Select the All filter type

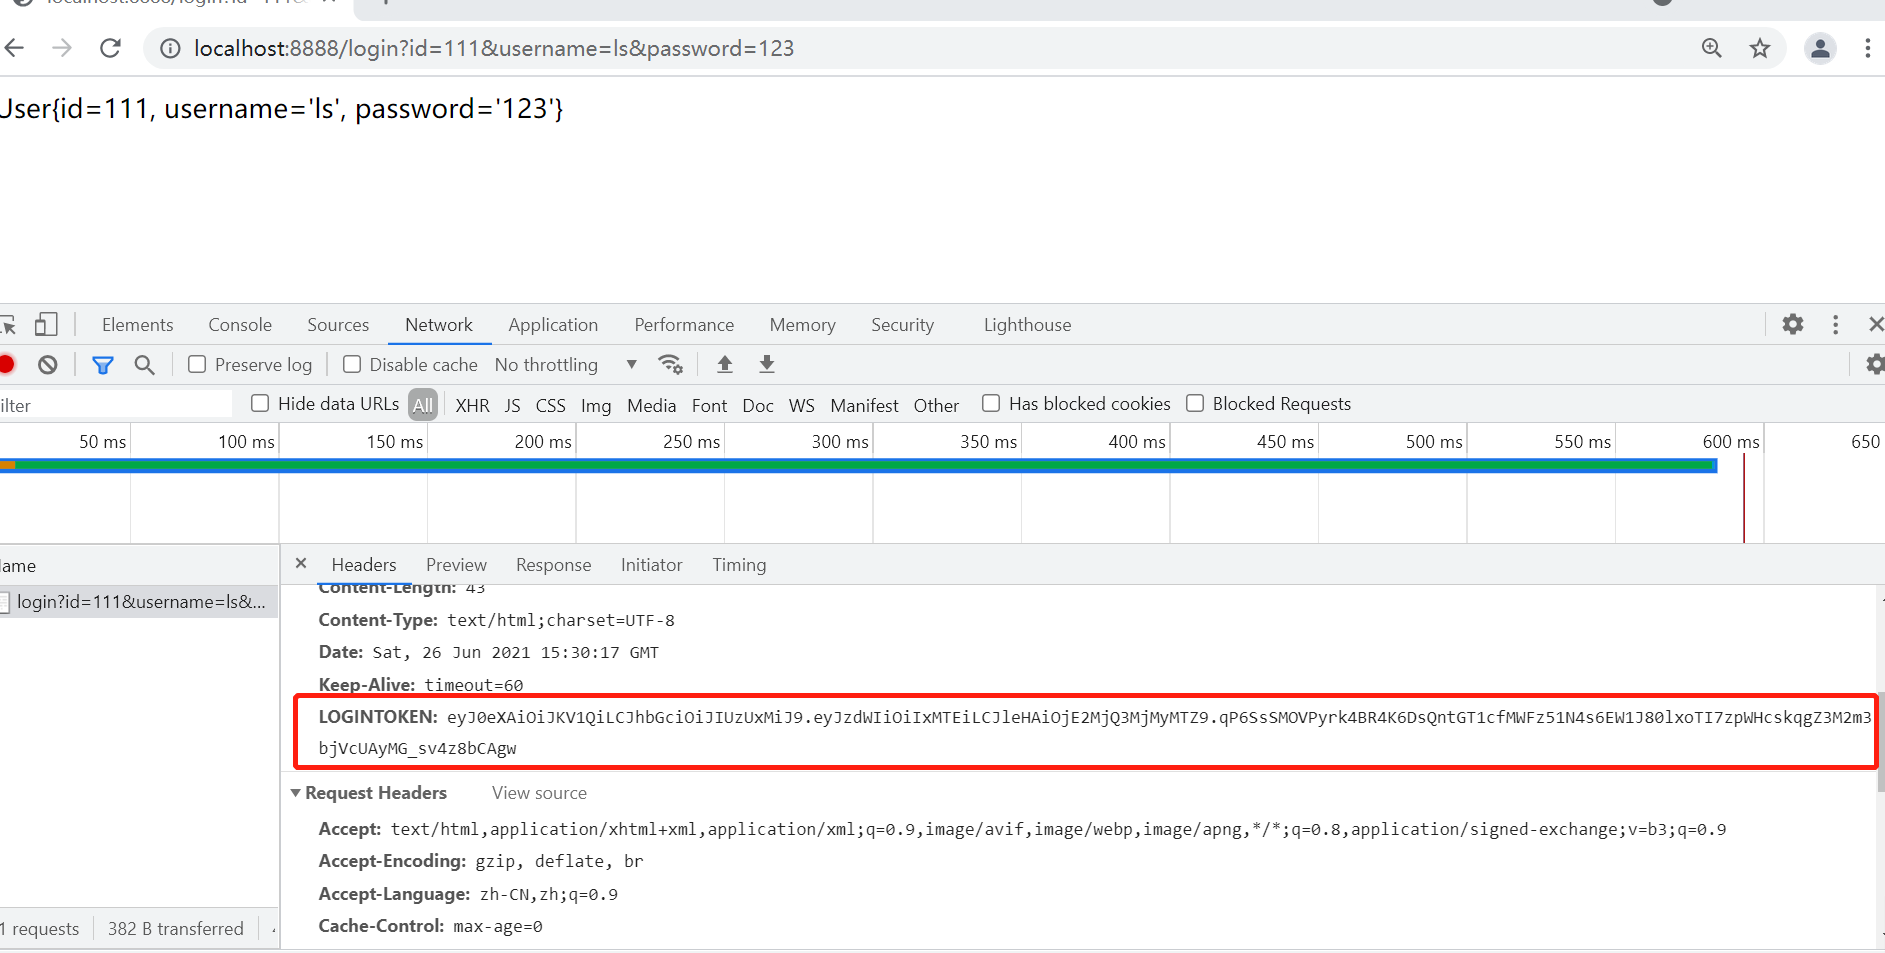coord(423,404)
